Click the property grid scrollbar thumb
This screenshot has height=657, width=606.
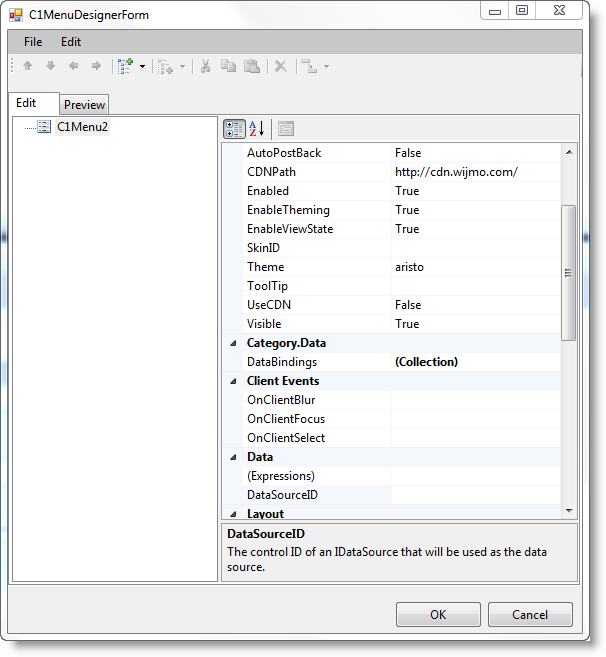tap(569, 273)
